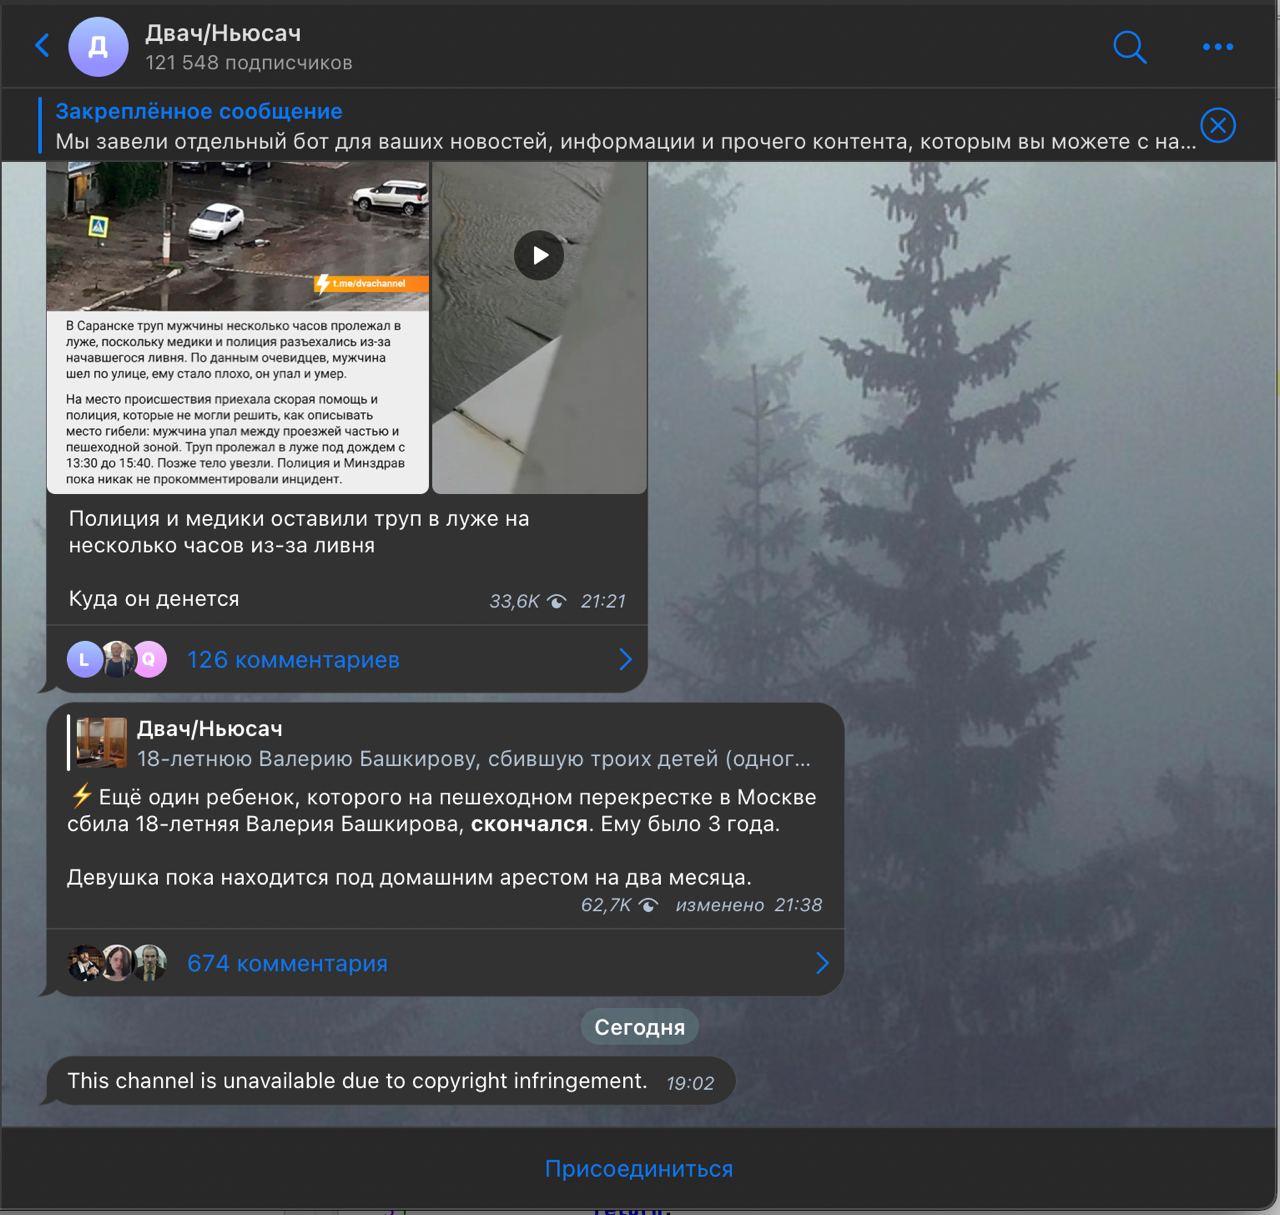Dismiss the pinned message with X icon
This screenshot has height=1215, width=1280.
click(x=1217, y=125)
